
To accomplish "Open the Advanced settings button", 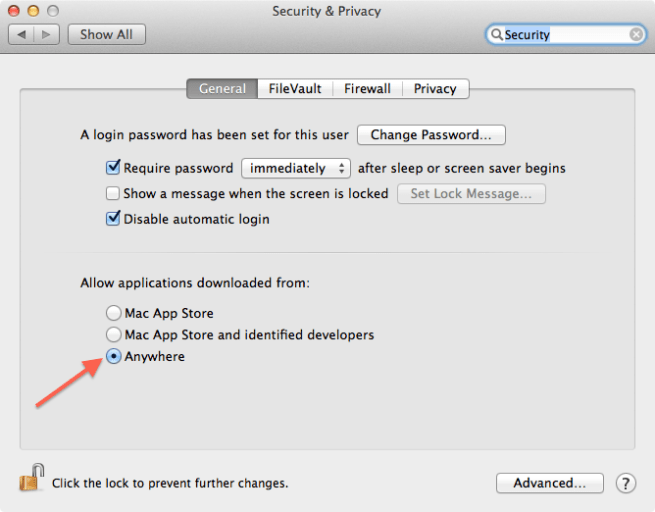I will coord(549,483).
